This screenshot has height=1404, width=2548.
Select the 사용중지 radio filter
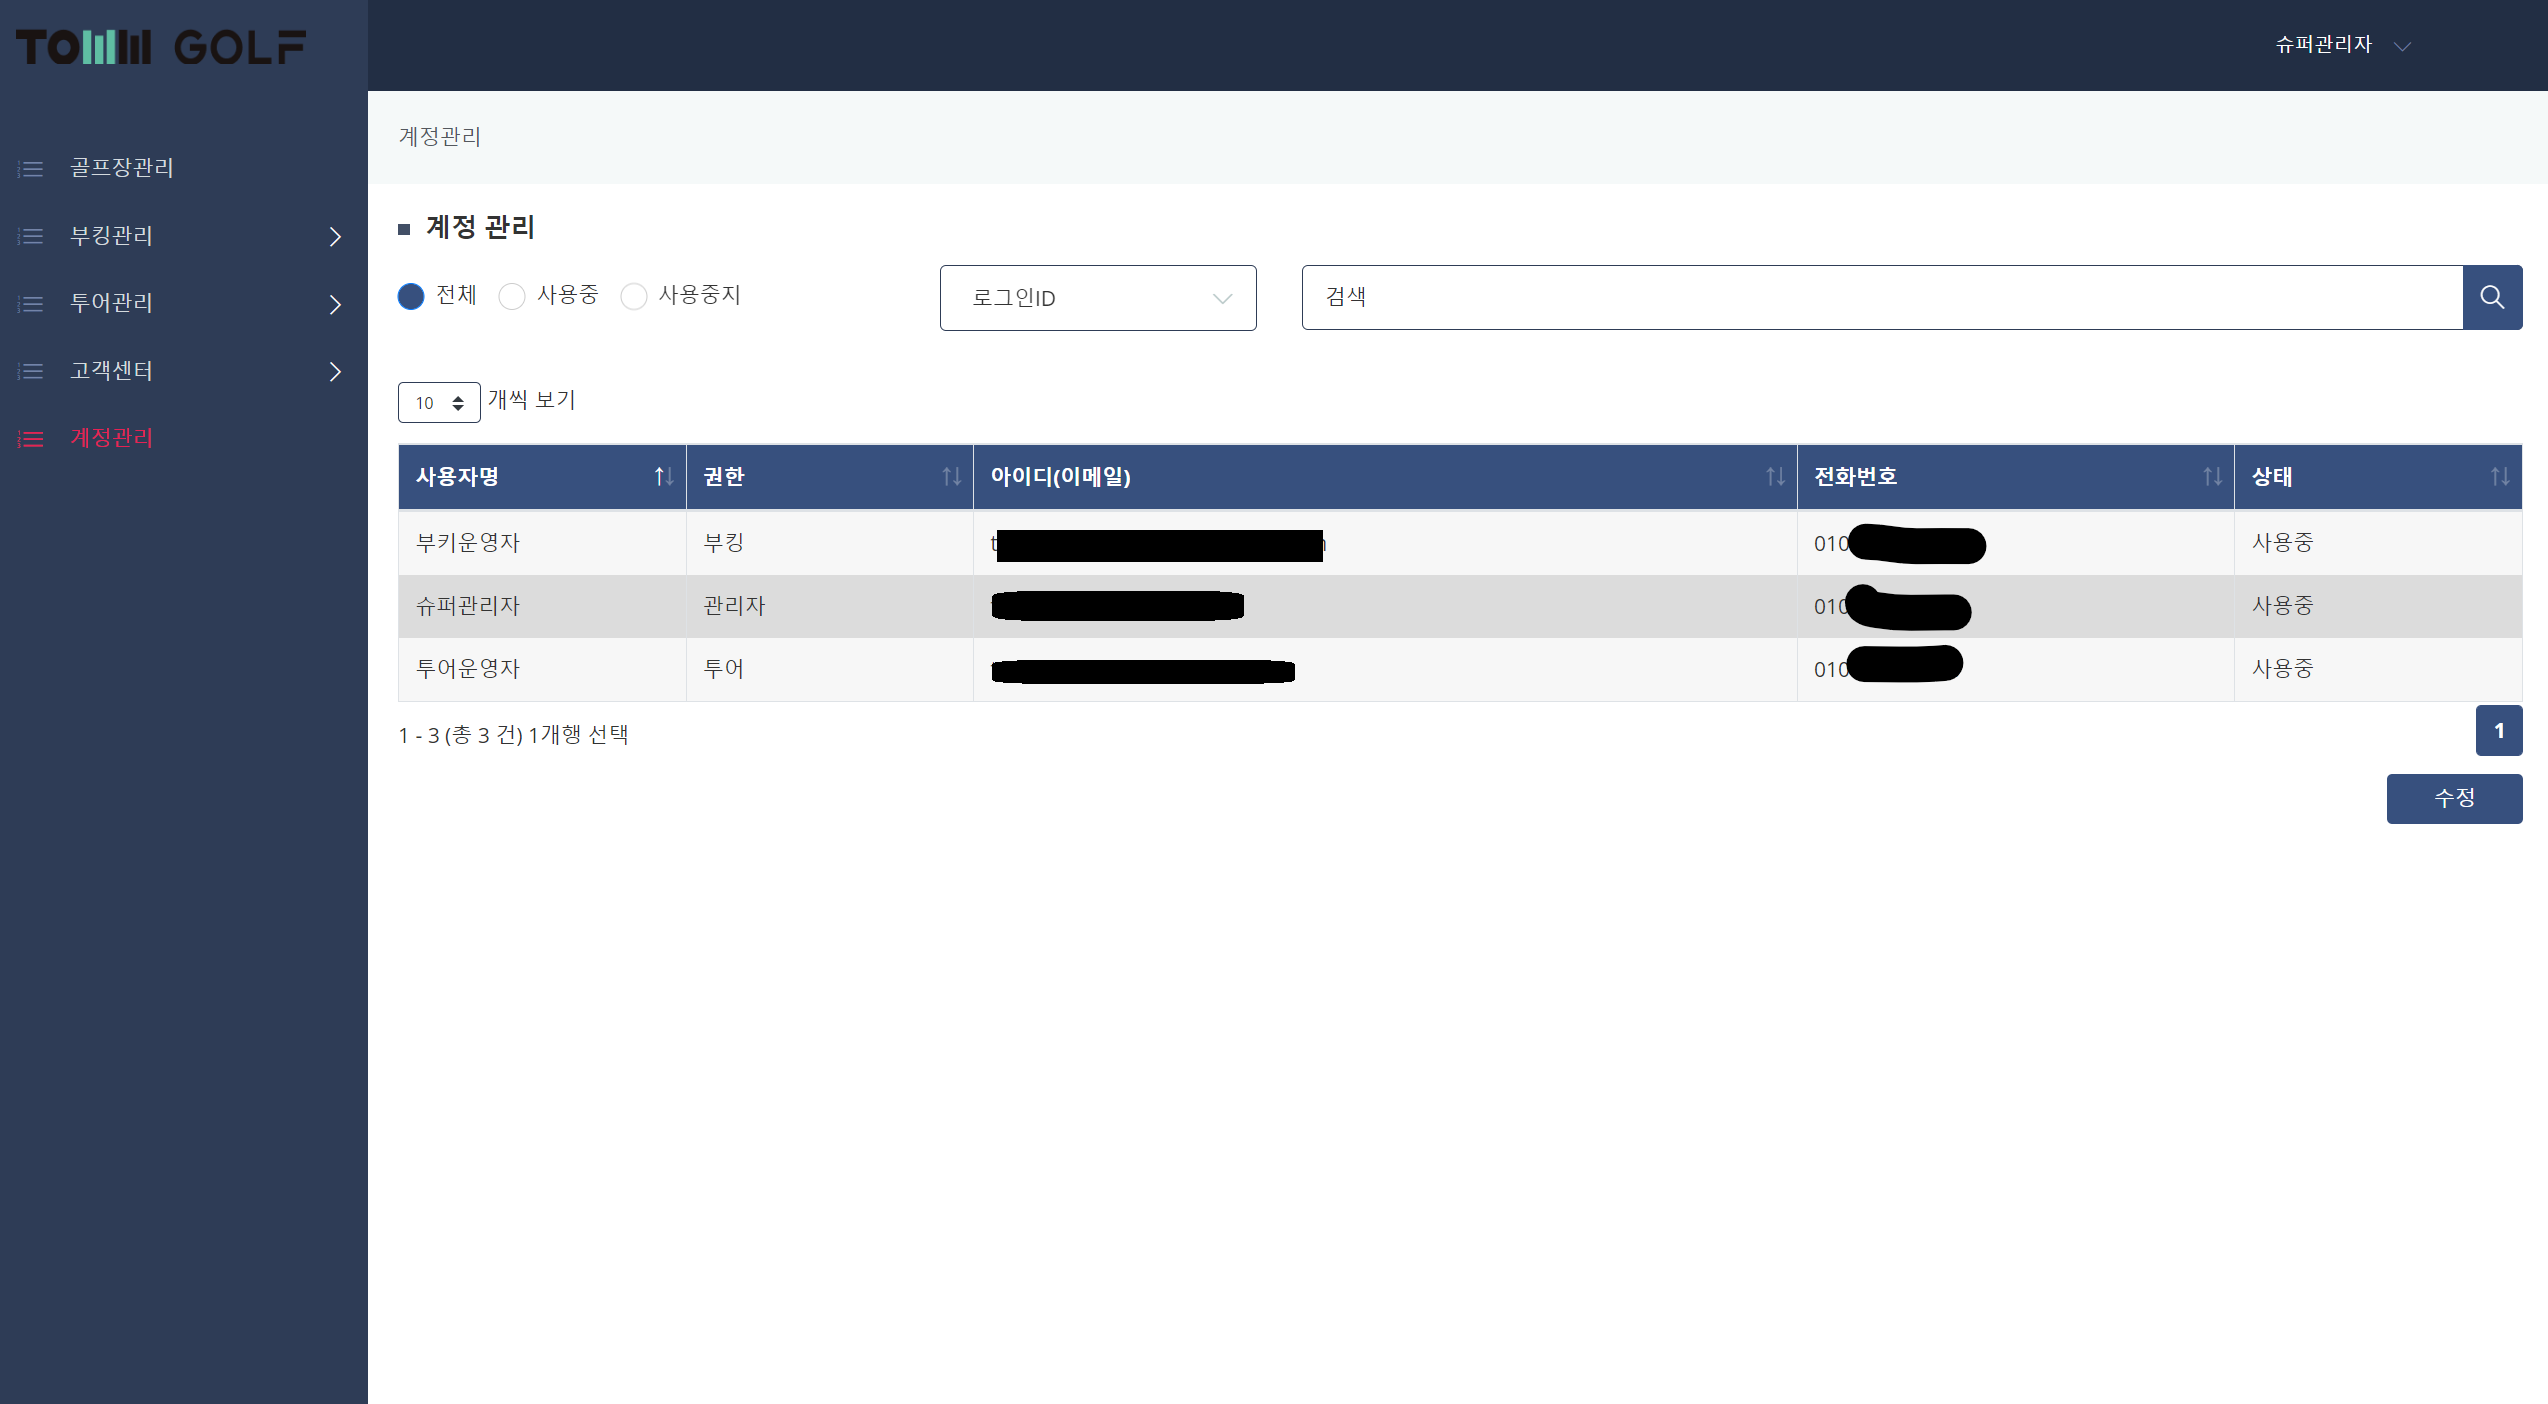[634, 296]
